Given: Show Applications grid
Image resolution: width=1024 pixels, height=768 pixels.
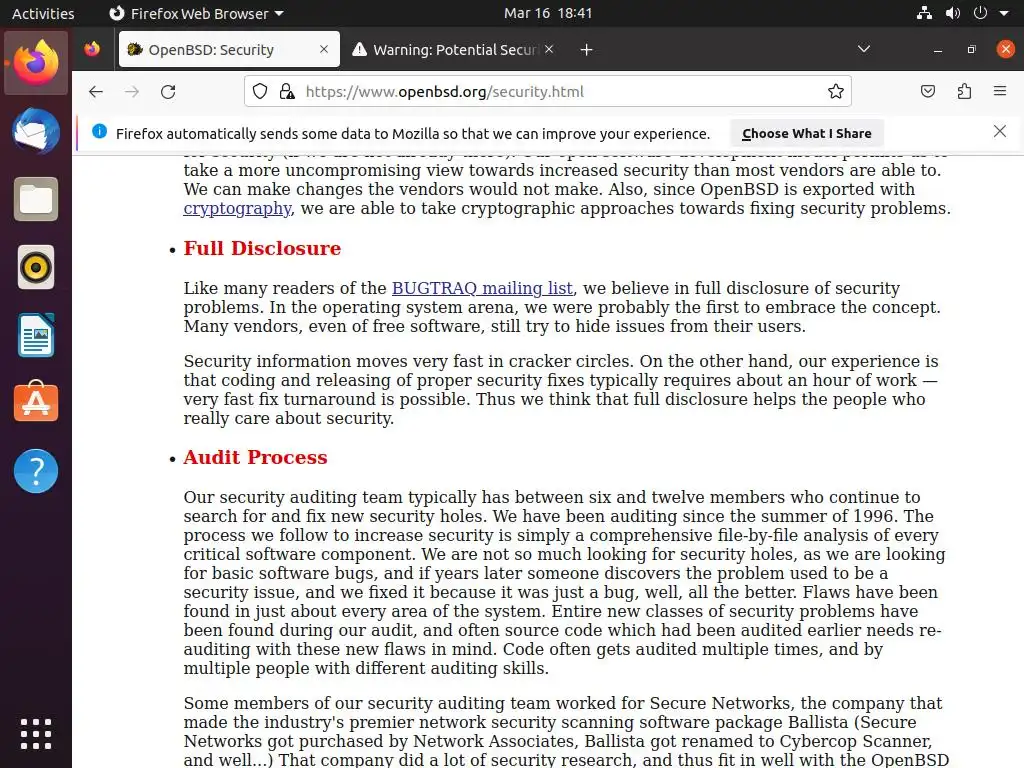Looking at the screenshot, I should tap(36, 733).
